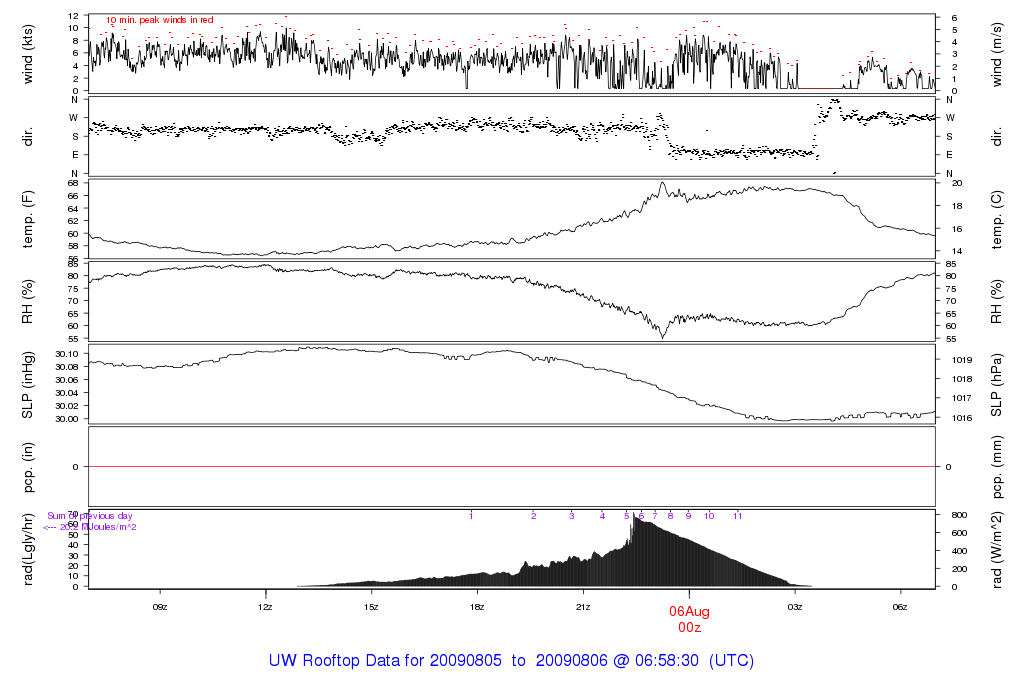This screenshot has width=1024, height=700.
Task: Click purple hour marker 4 above radiation curve
Action: coord(602,516)
